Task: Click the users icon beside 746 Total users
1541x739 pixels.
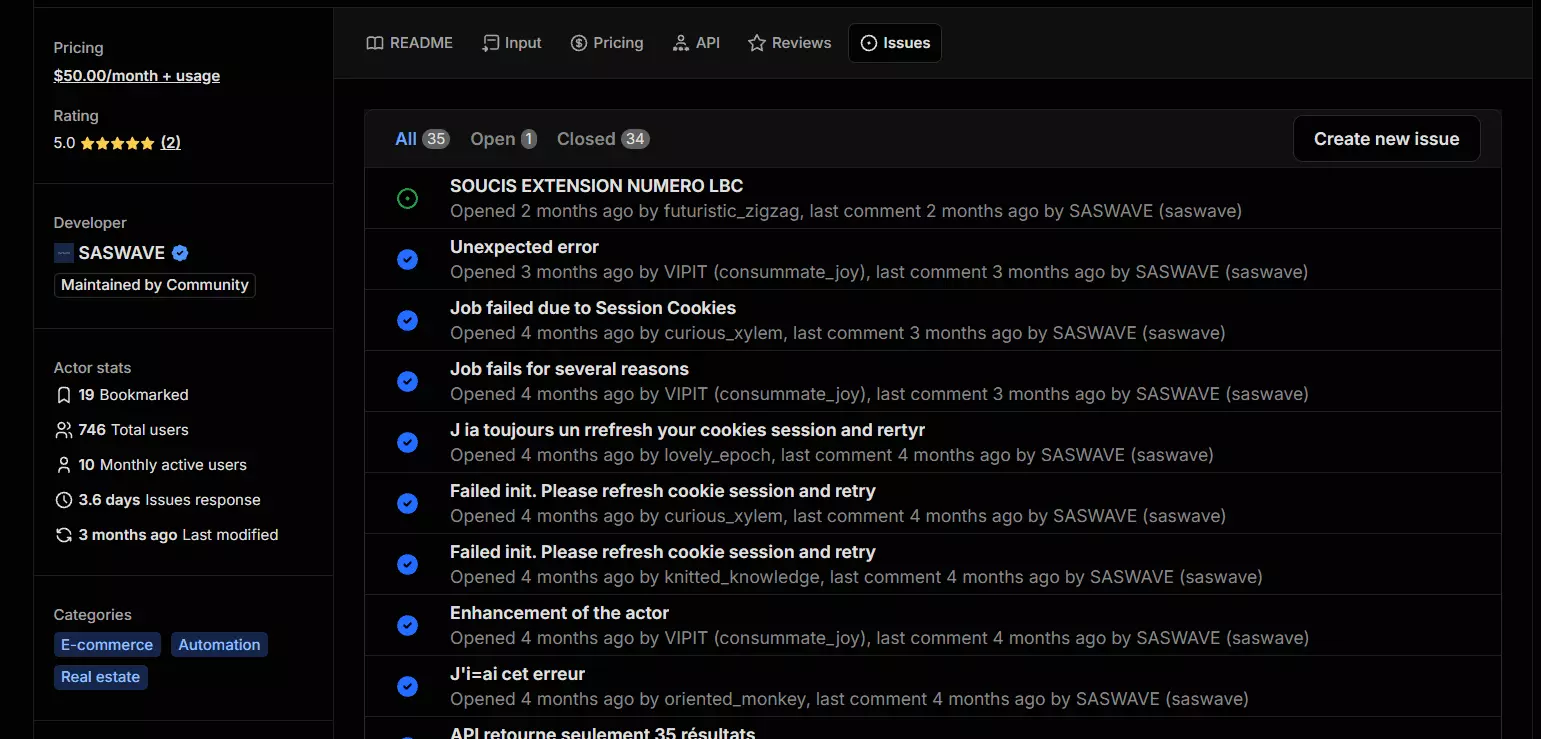Action: pos(64,430)
